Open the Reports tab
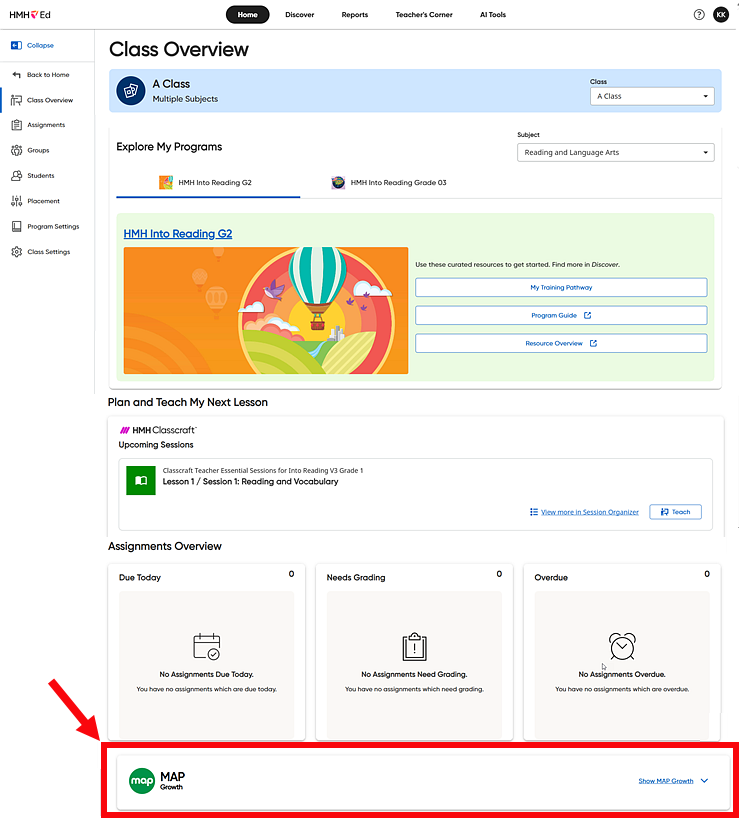Image resolution: width=739 pixels, height=818 pixels. point(355,15)
